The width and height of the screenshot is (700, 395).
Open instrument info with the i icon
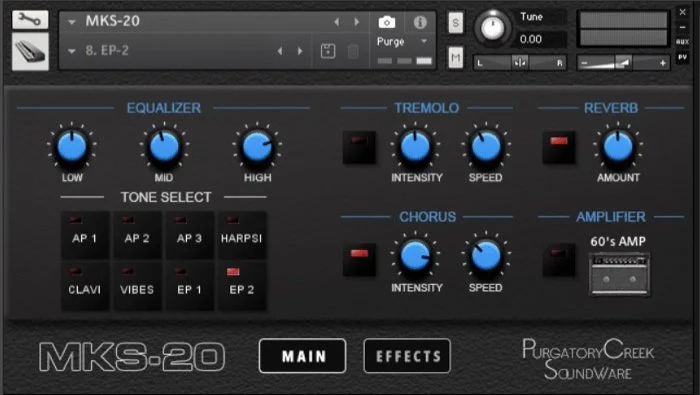click(x=420, y=22)
